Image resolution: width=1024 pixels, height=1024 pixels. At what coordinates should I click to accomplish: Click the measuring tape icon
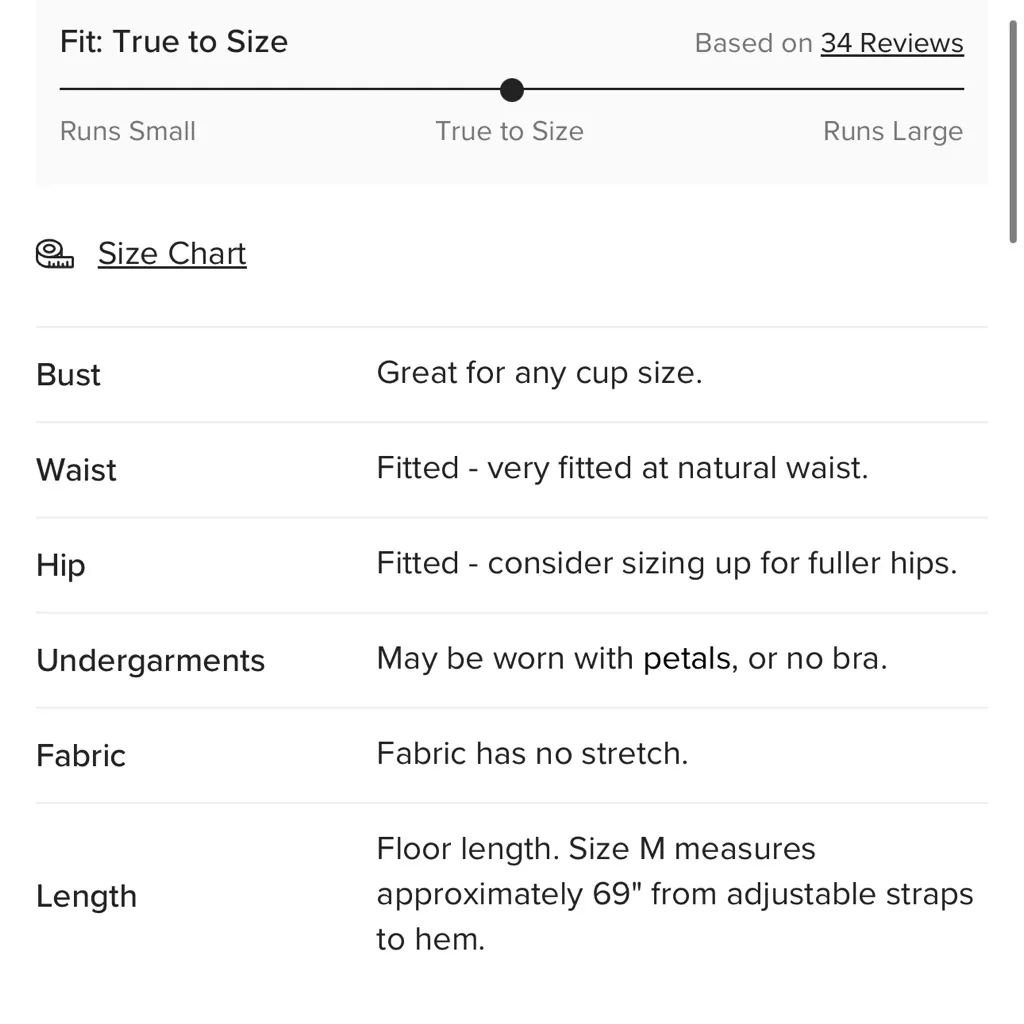55,254
